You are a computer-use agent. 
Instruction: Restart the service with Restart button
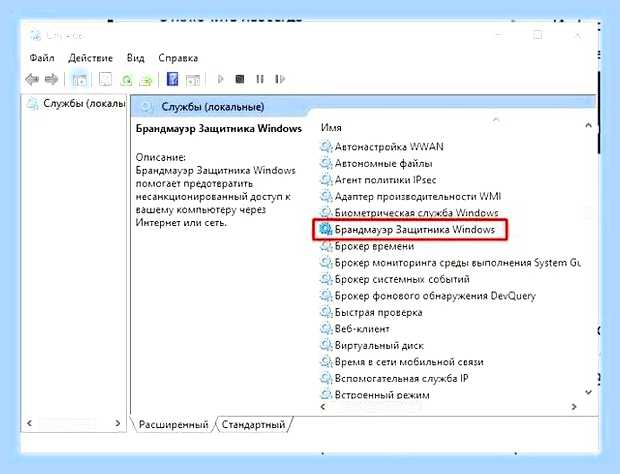pos(280,79)
